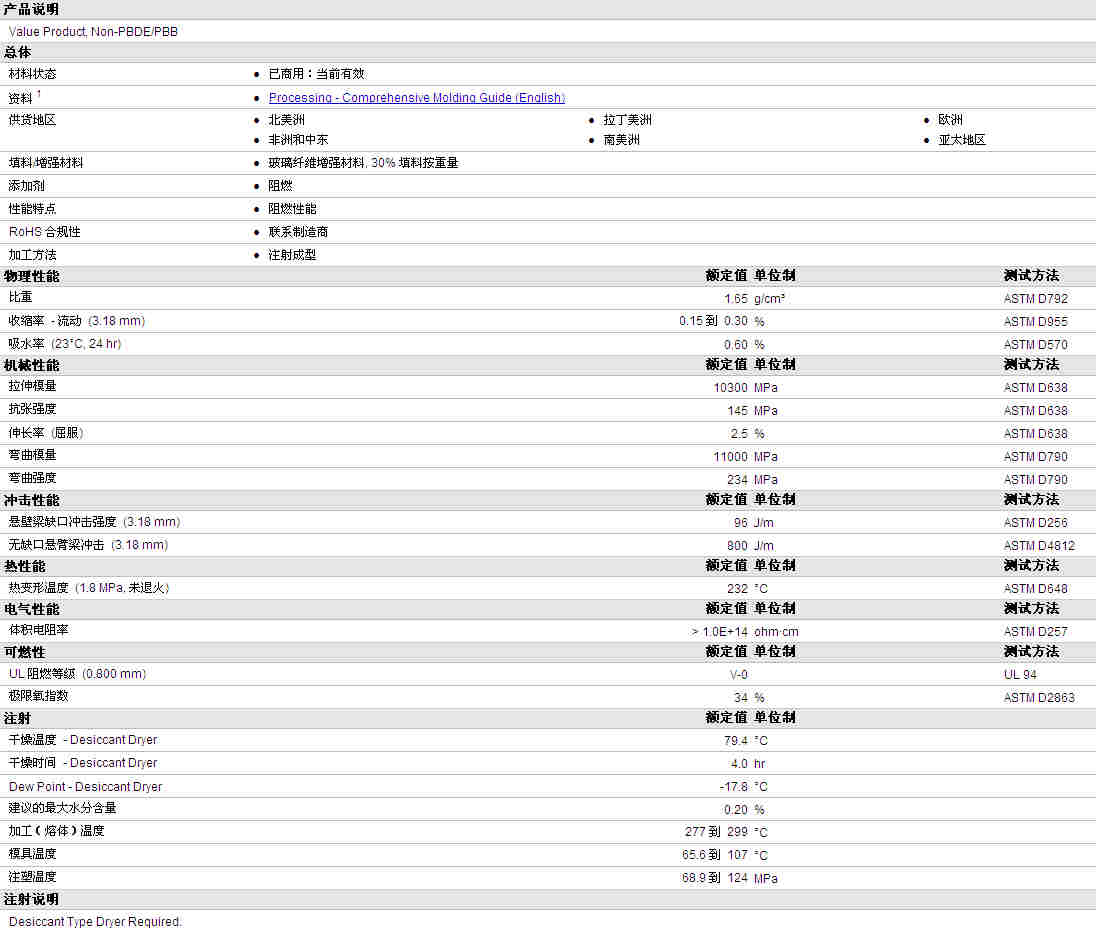Click the ASTM D792 test method entry
Screen dimensions: 1096x930
[x=1035, y=299]
